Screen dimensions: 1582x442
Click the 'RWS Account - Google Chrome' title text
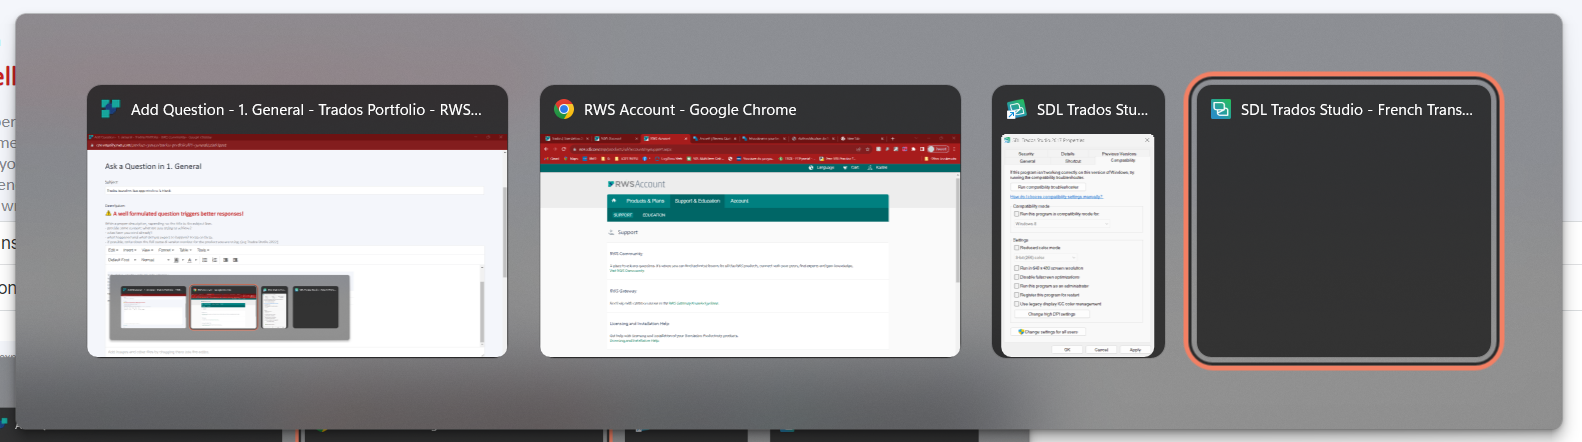690,110
